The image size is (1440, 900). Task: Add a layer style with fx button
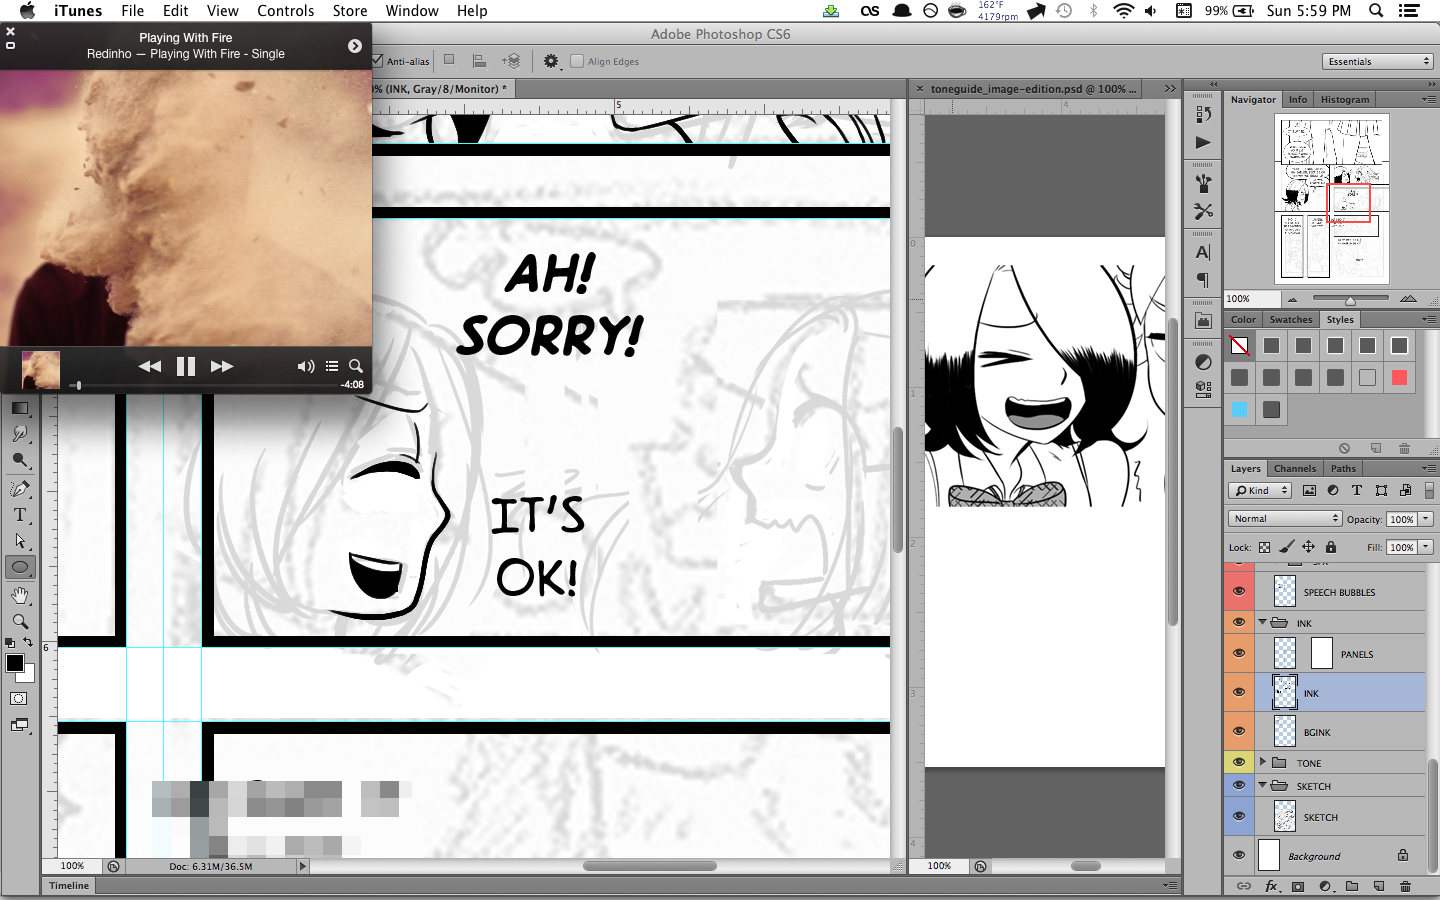[1271, 886]
